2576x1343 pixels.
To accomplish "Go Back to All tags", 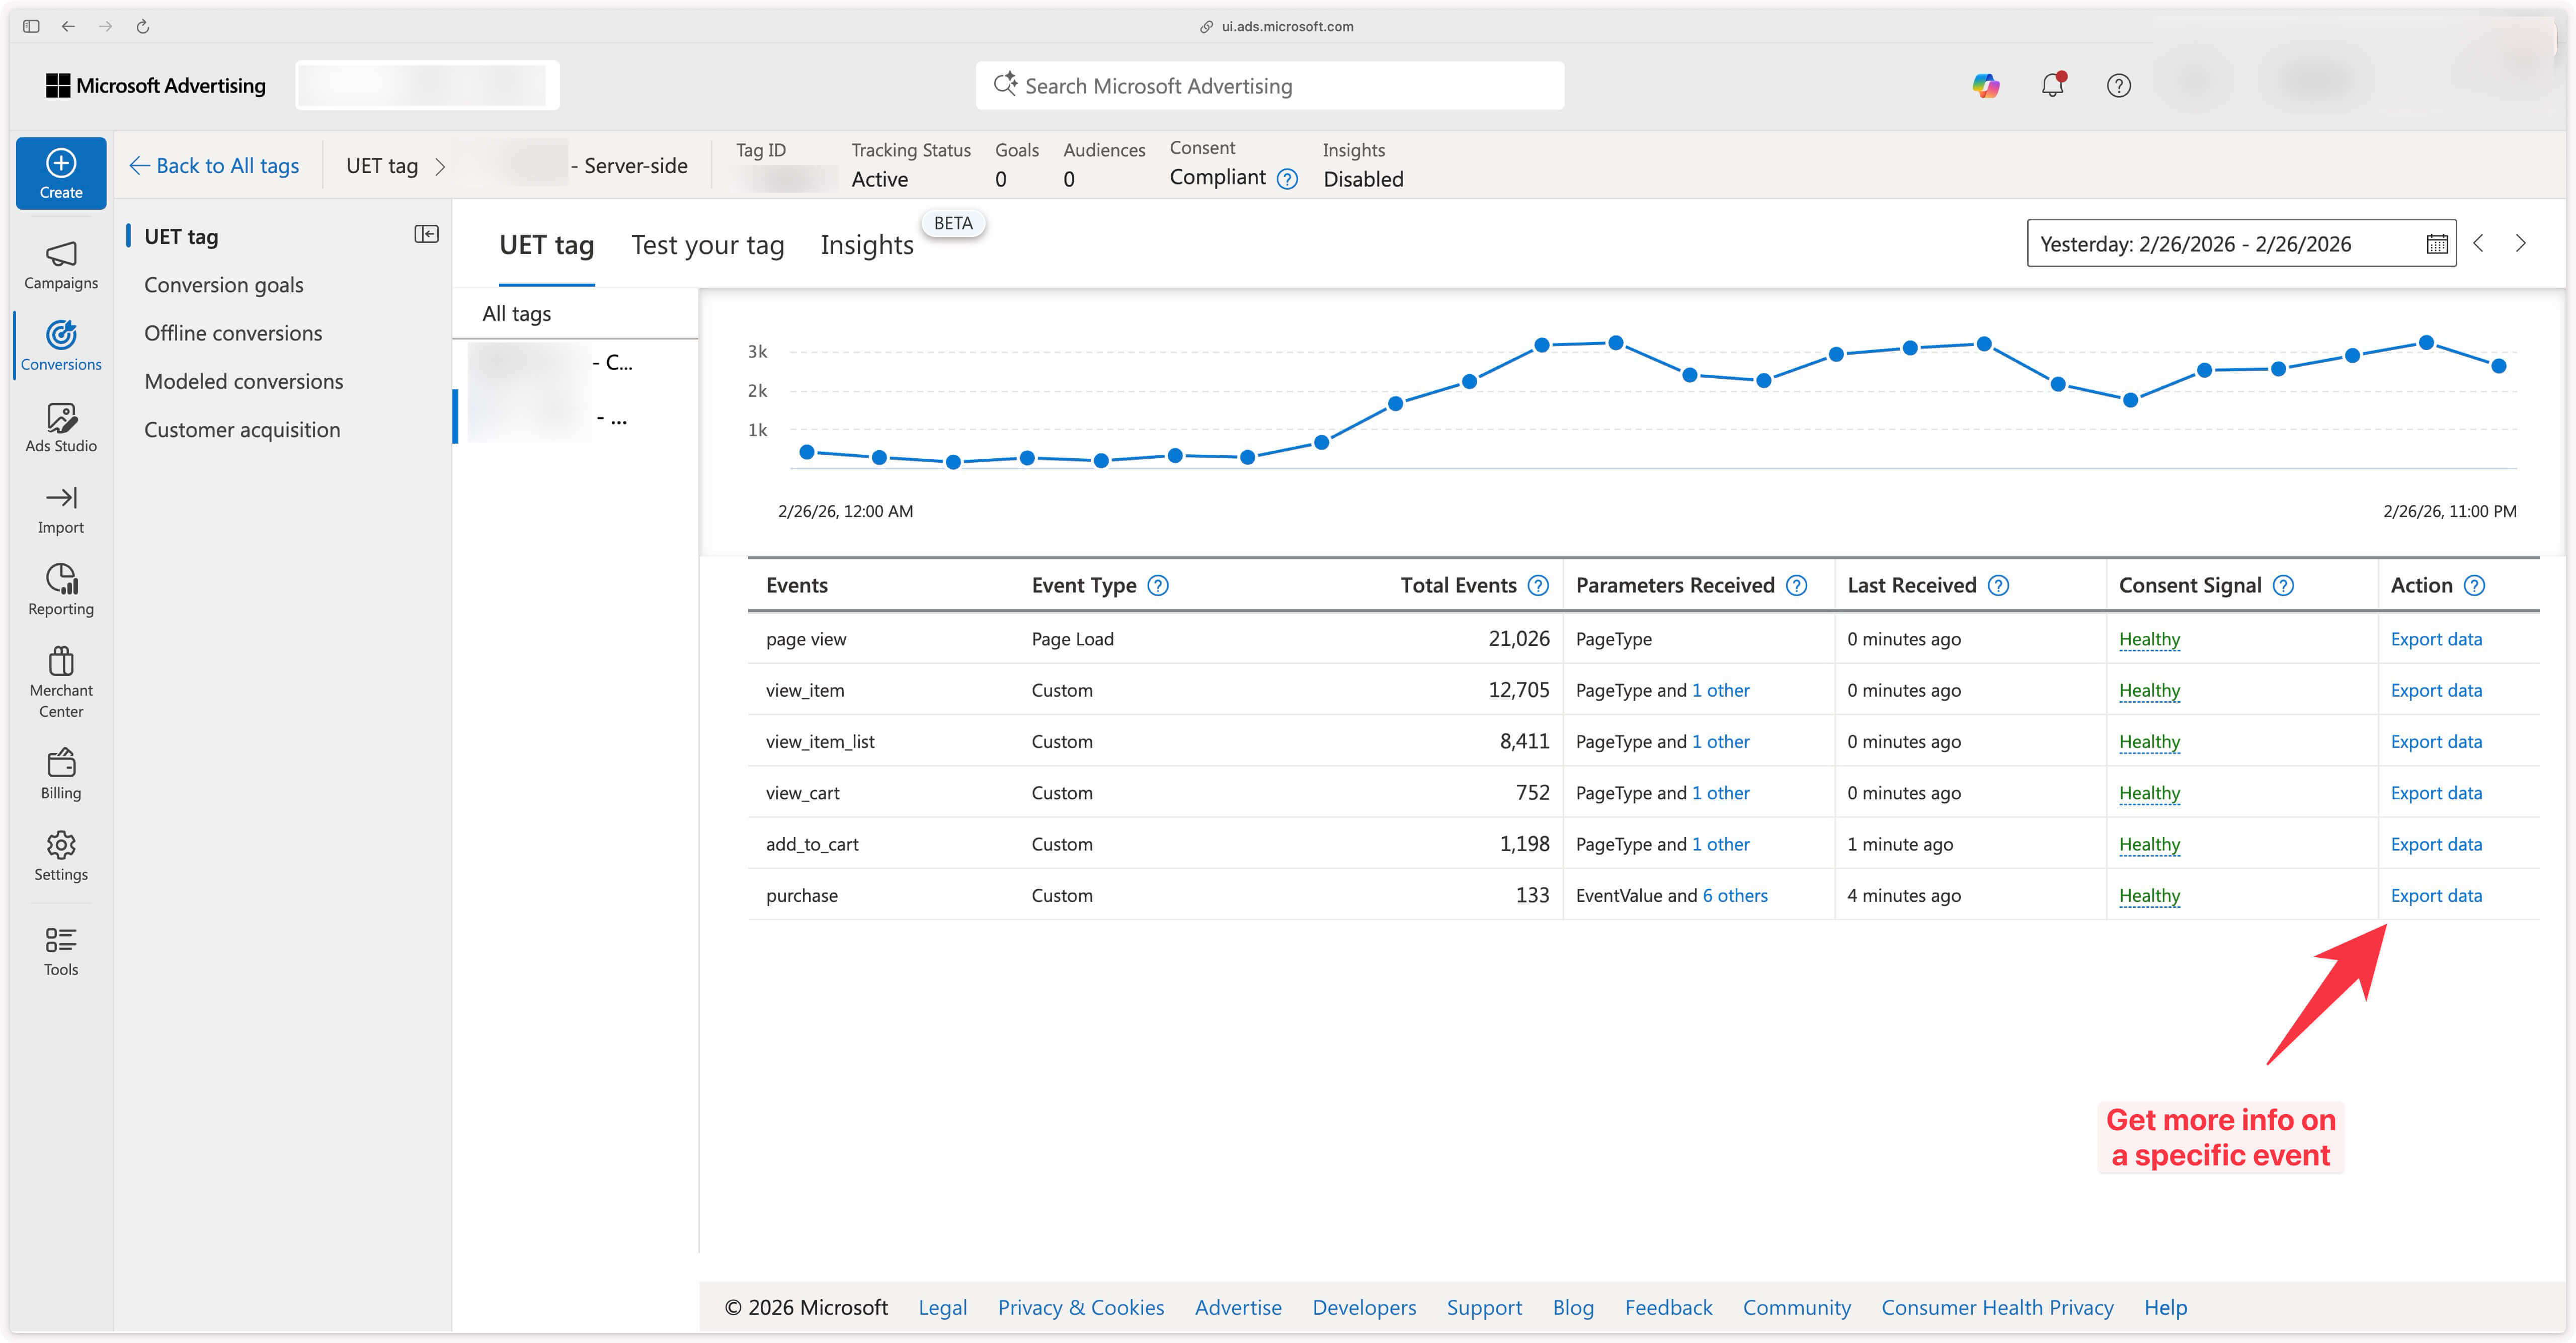I will [215, 166].
